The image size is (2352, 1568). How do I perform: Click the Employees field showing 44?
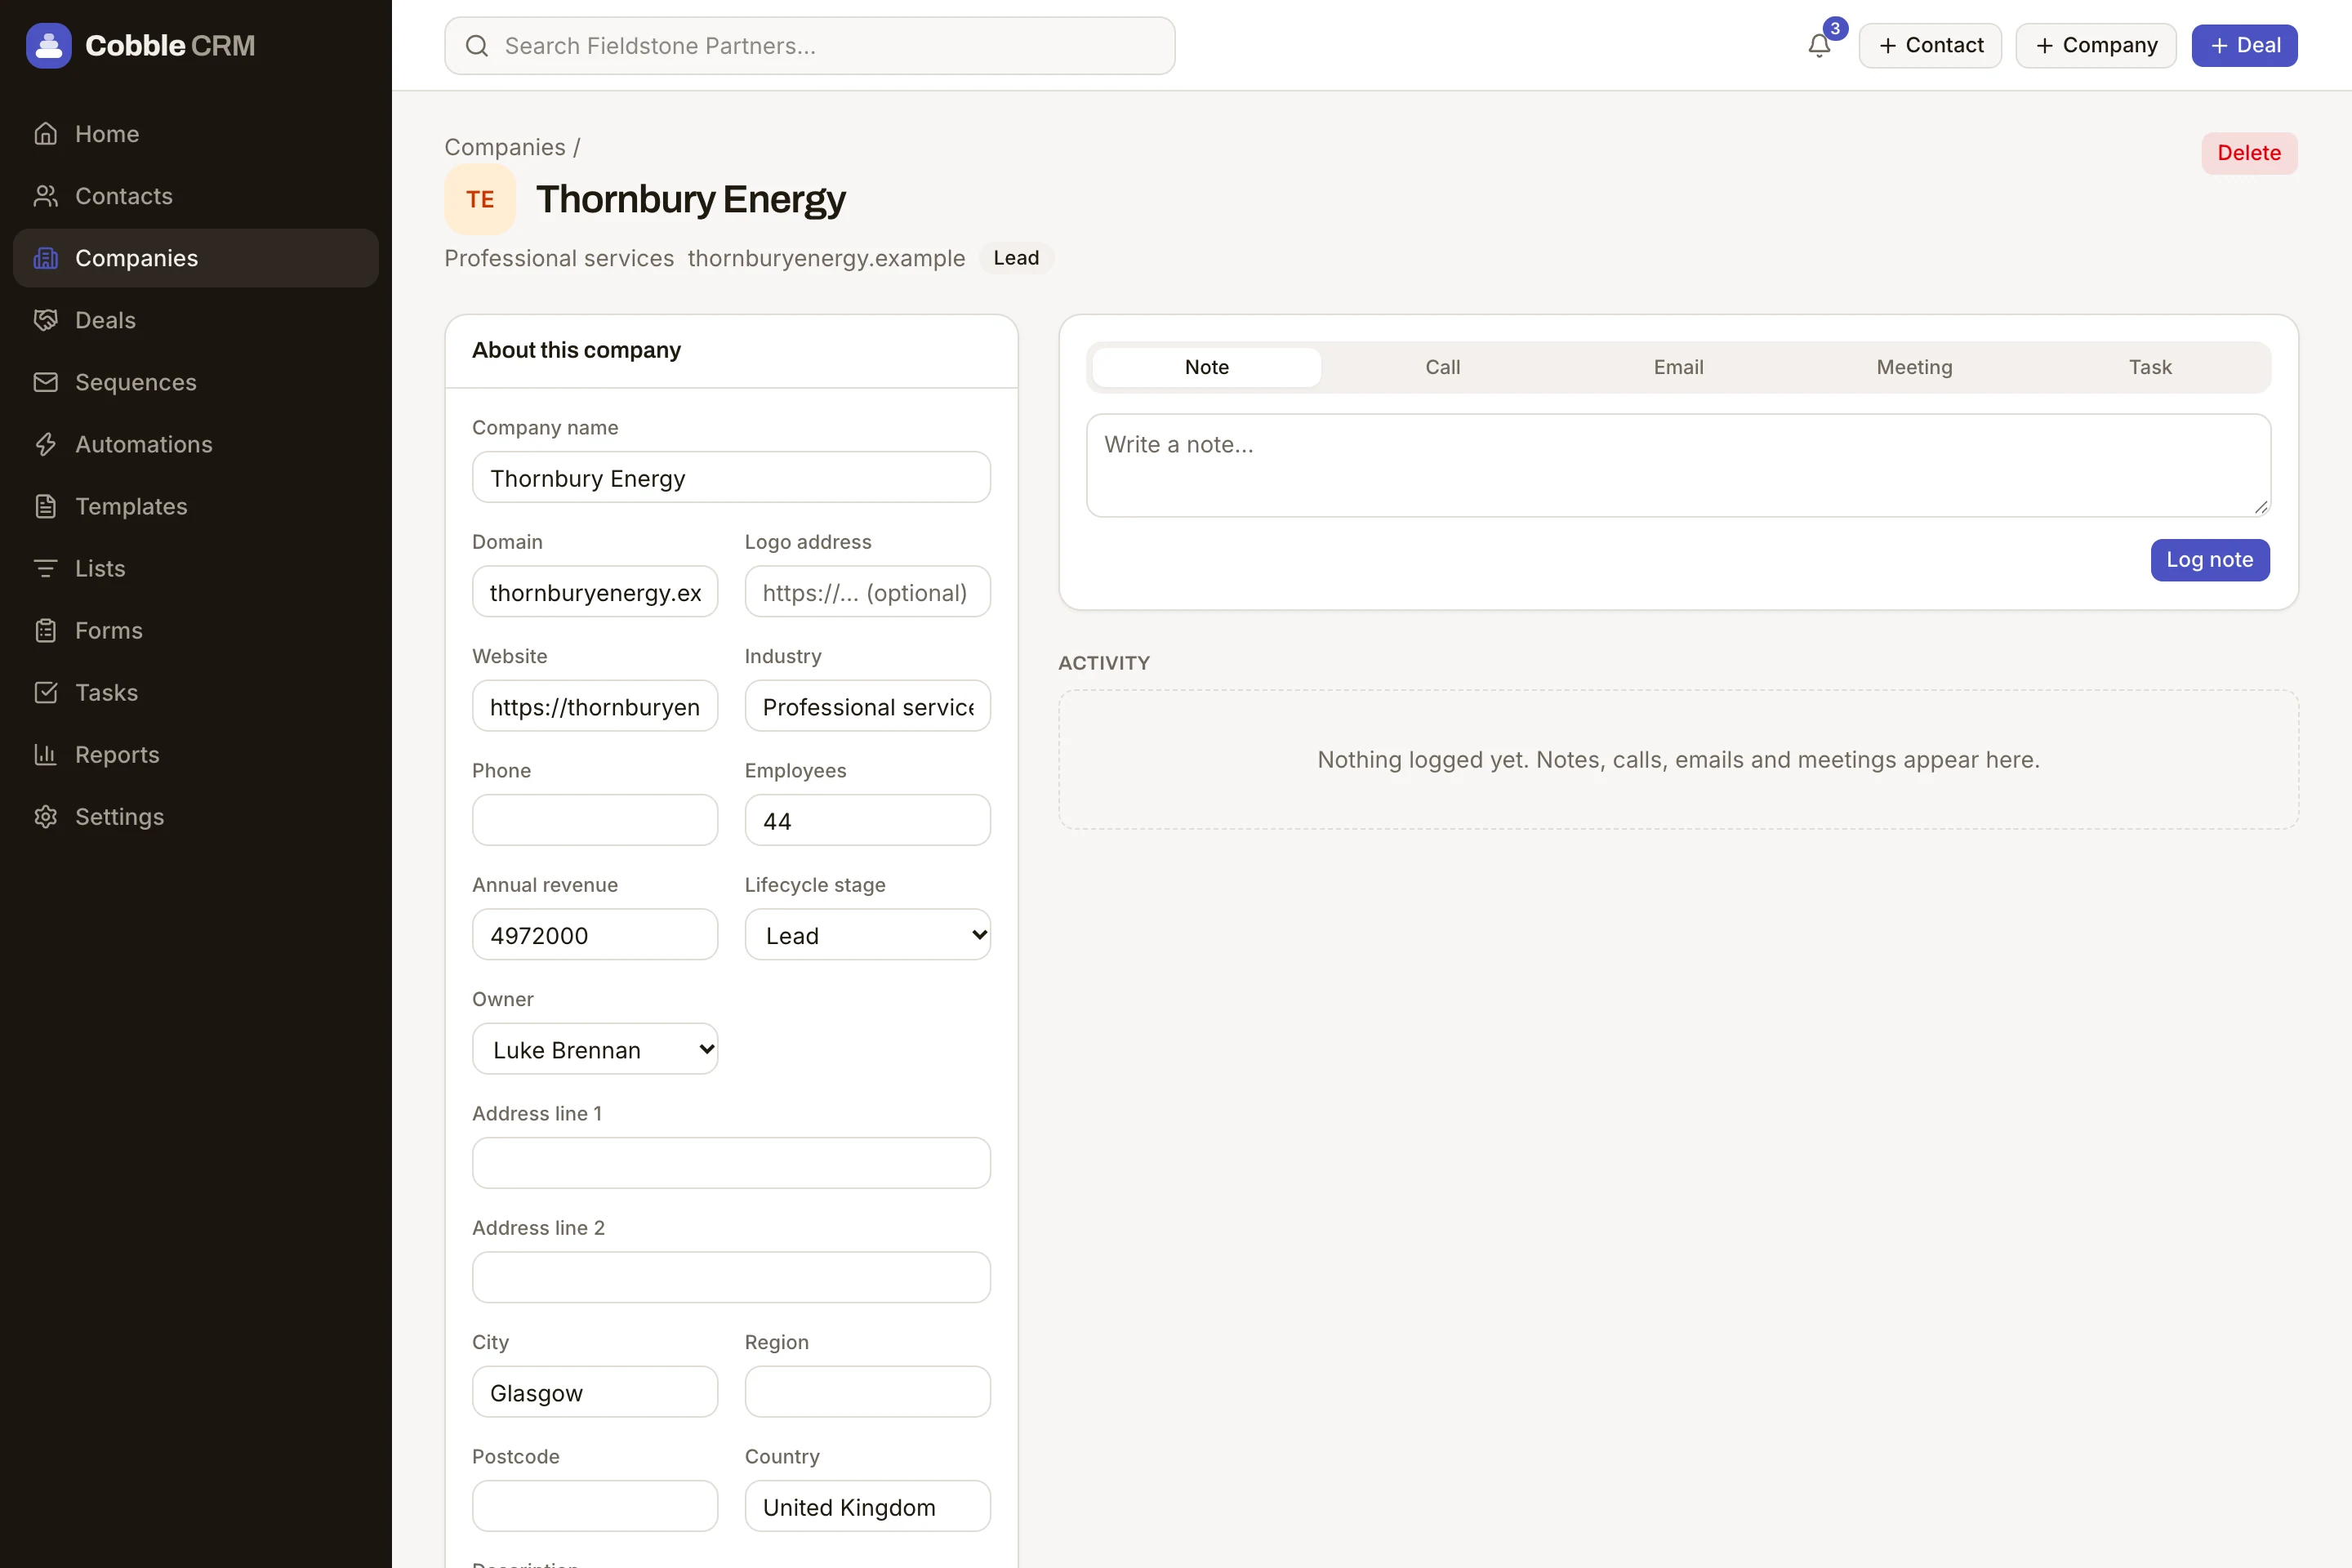point(867,820)
